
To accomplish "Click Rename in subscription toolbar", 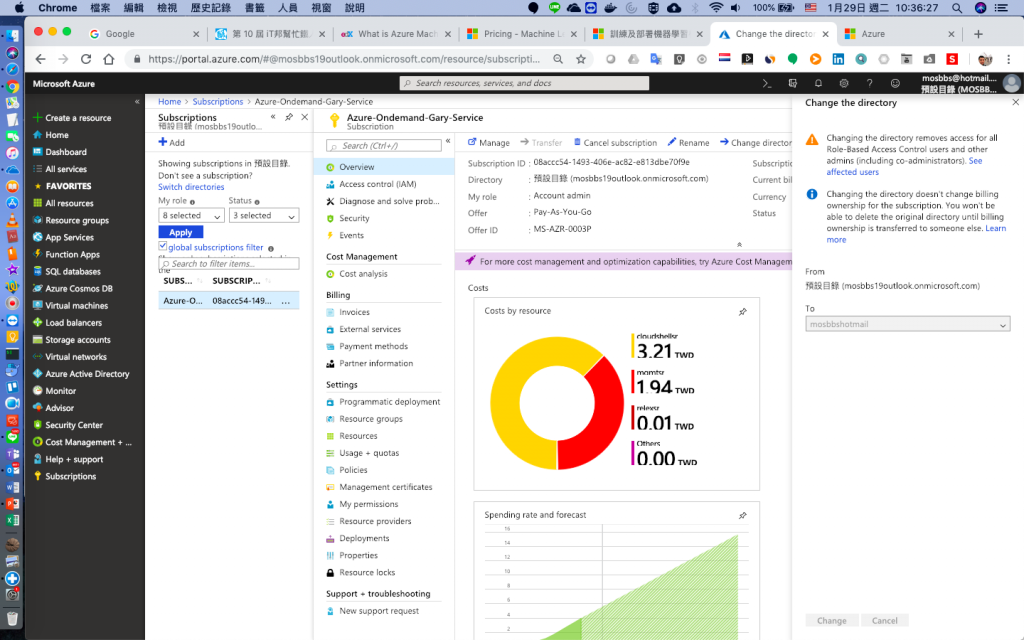I will coord(688,142).
